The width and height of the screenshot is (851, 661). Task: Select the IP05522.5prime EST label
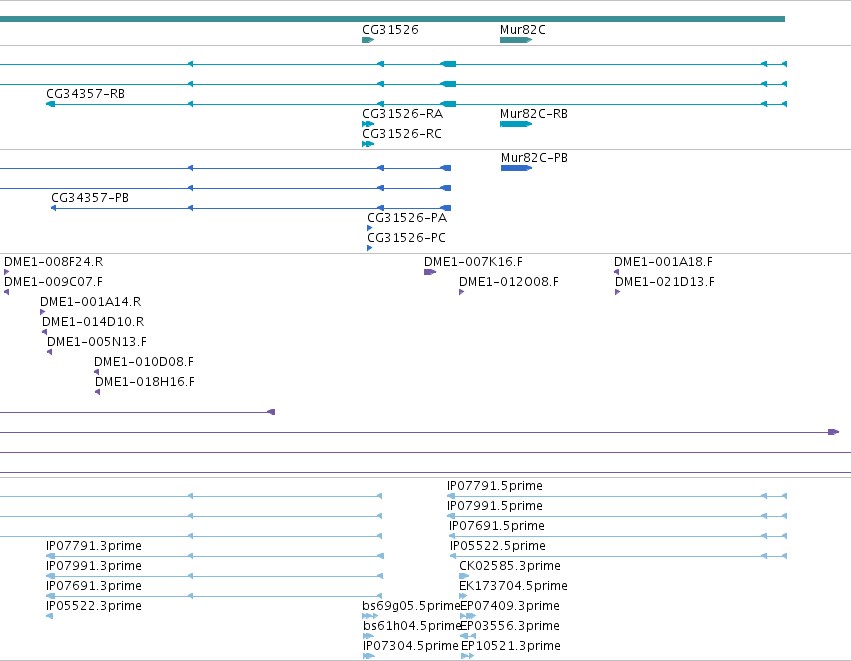point(498,546)
